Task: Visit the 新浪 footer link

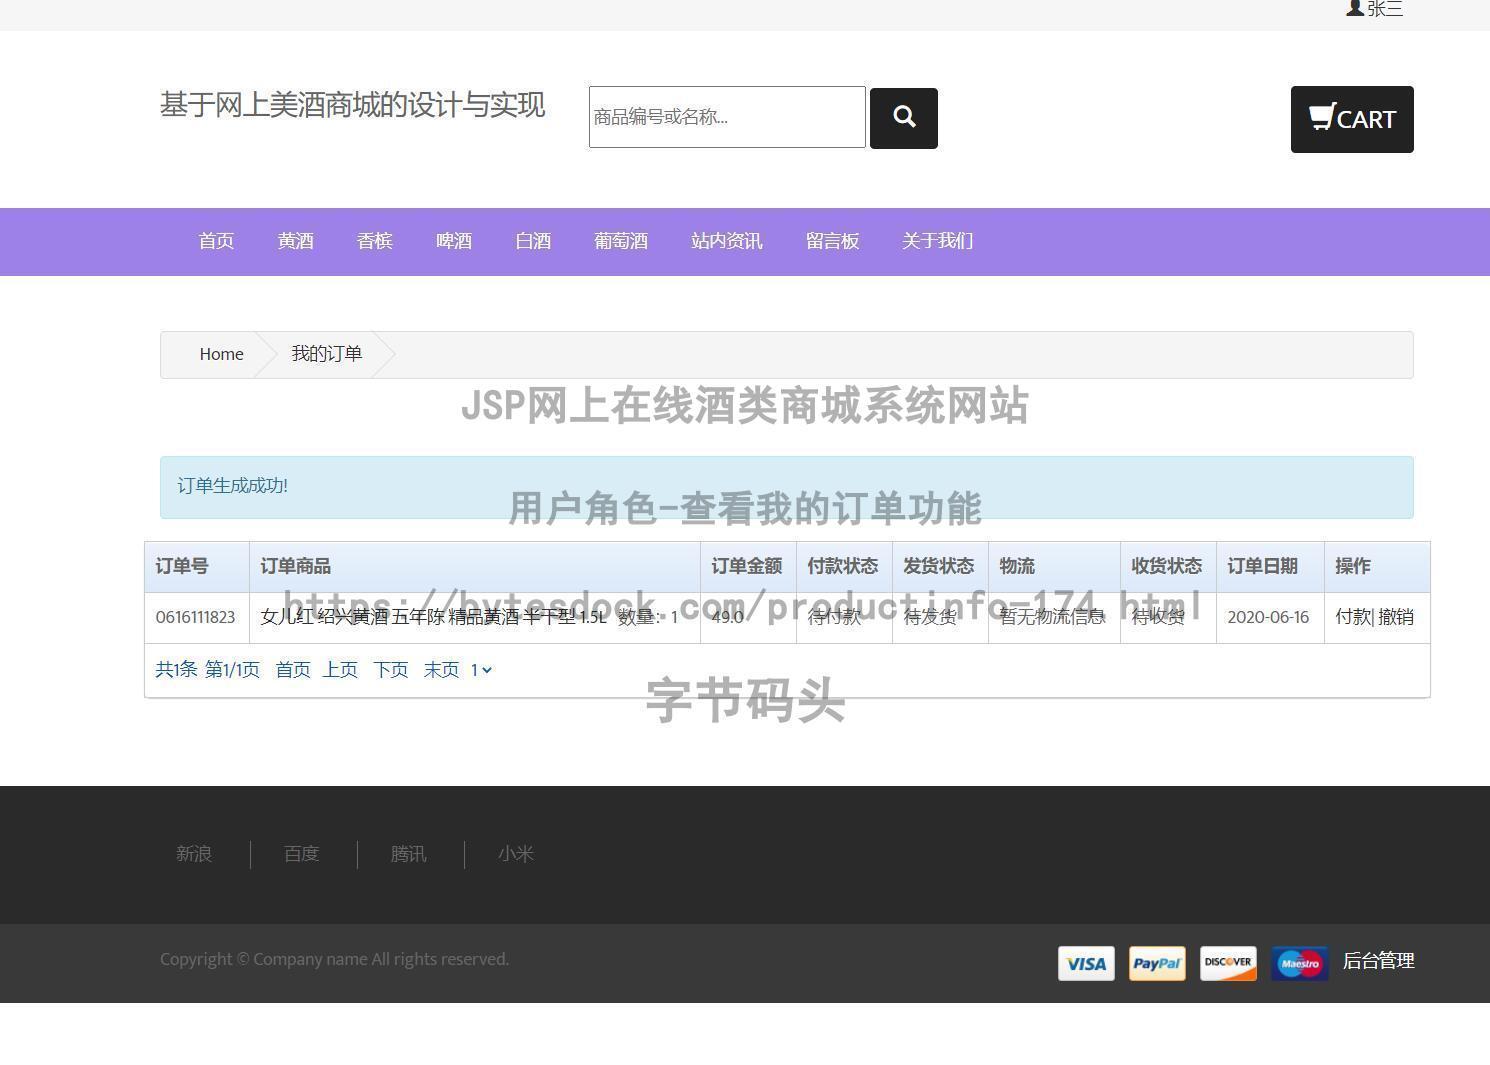Action: click(193, 854)
